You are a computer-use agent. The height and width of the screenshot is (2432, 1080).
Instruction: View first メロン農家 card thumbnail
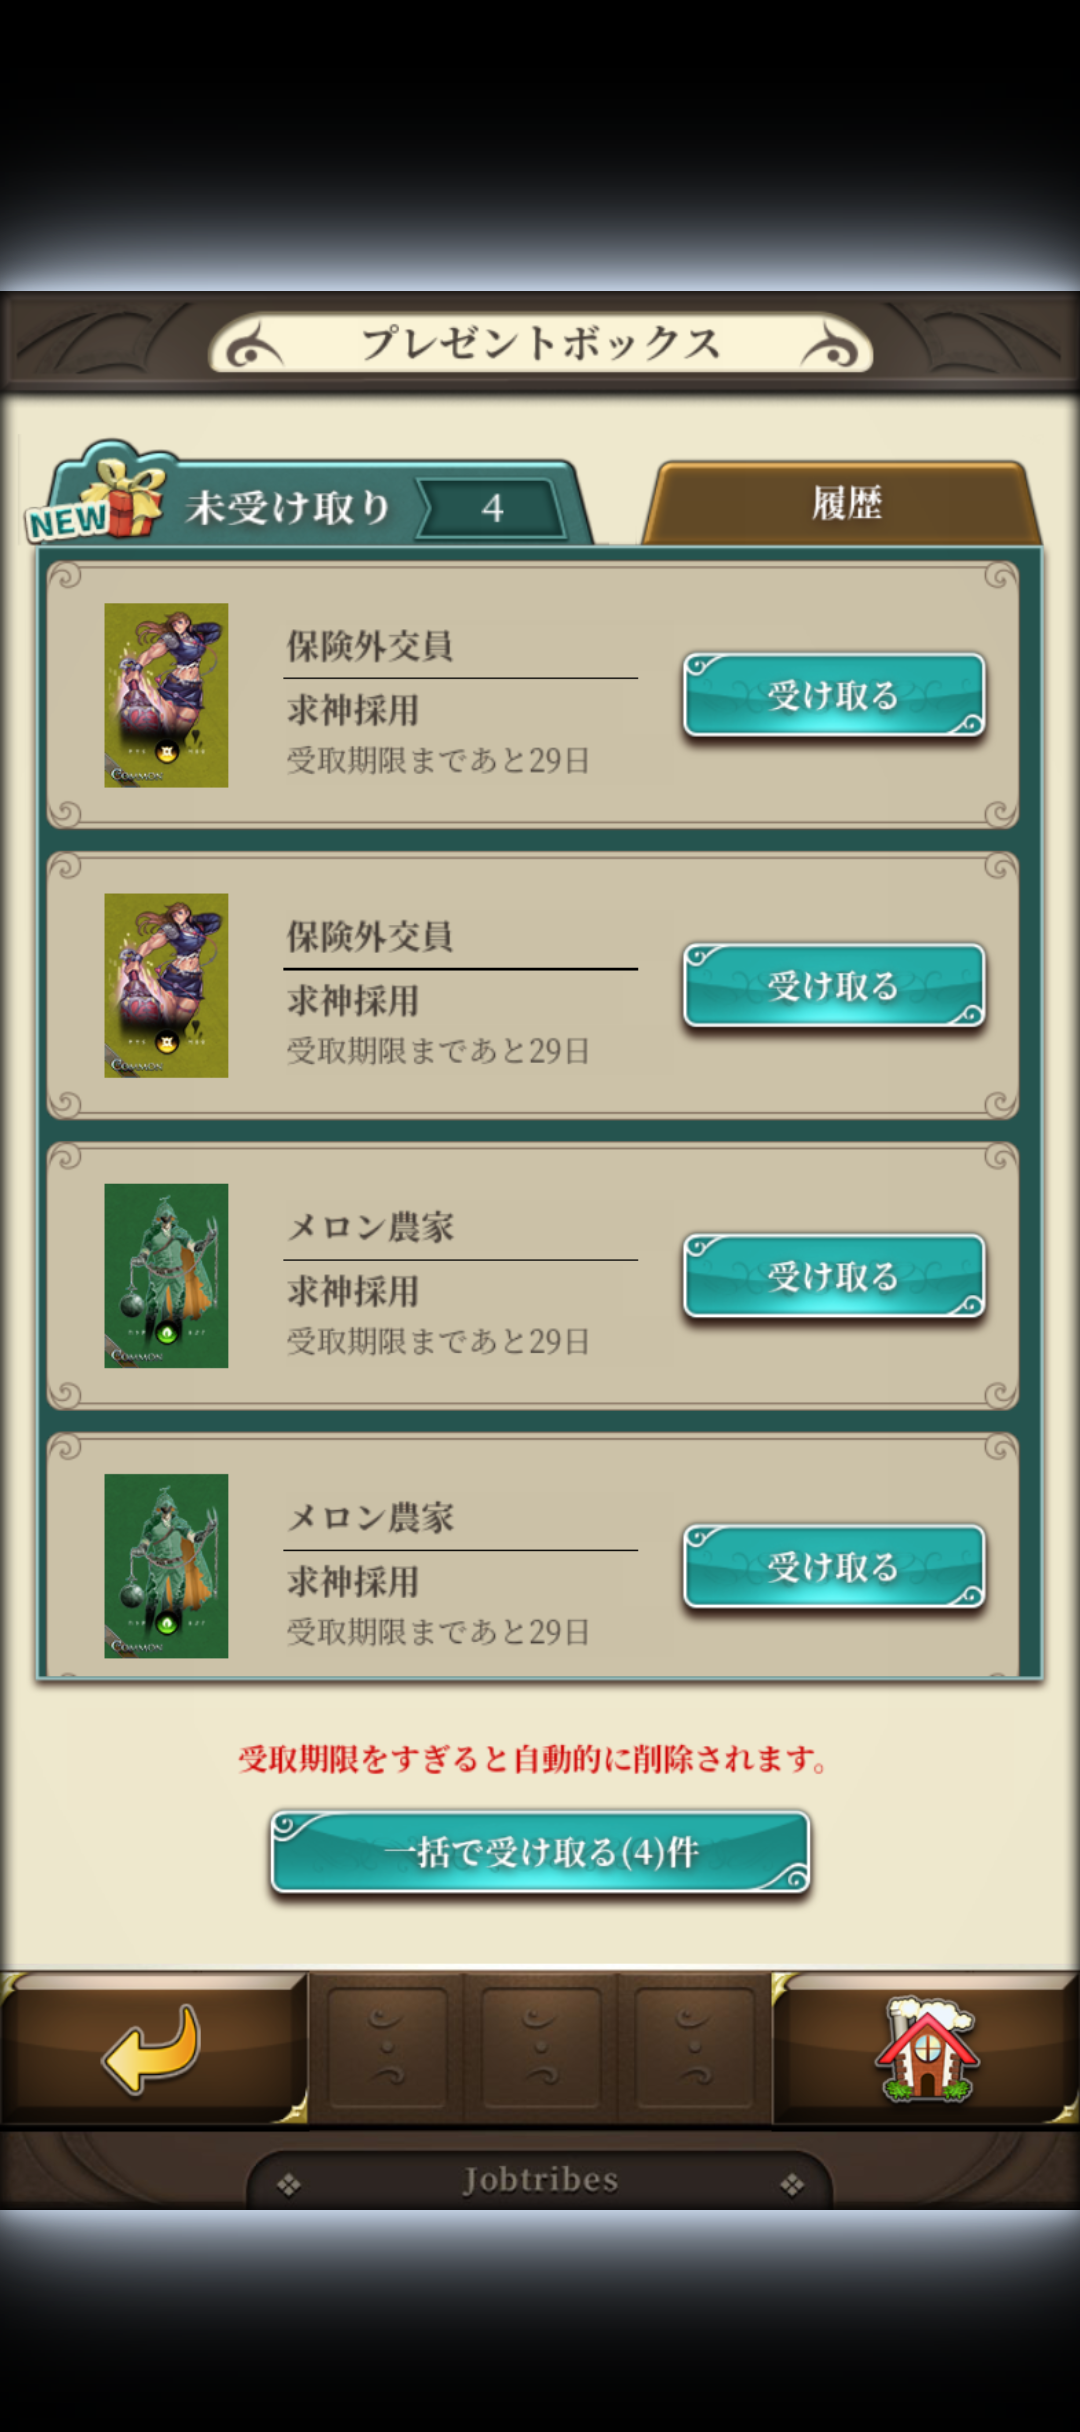pyautogui.click(x=166, y=1276)
